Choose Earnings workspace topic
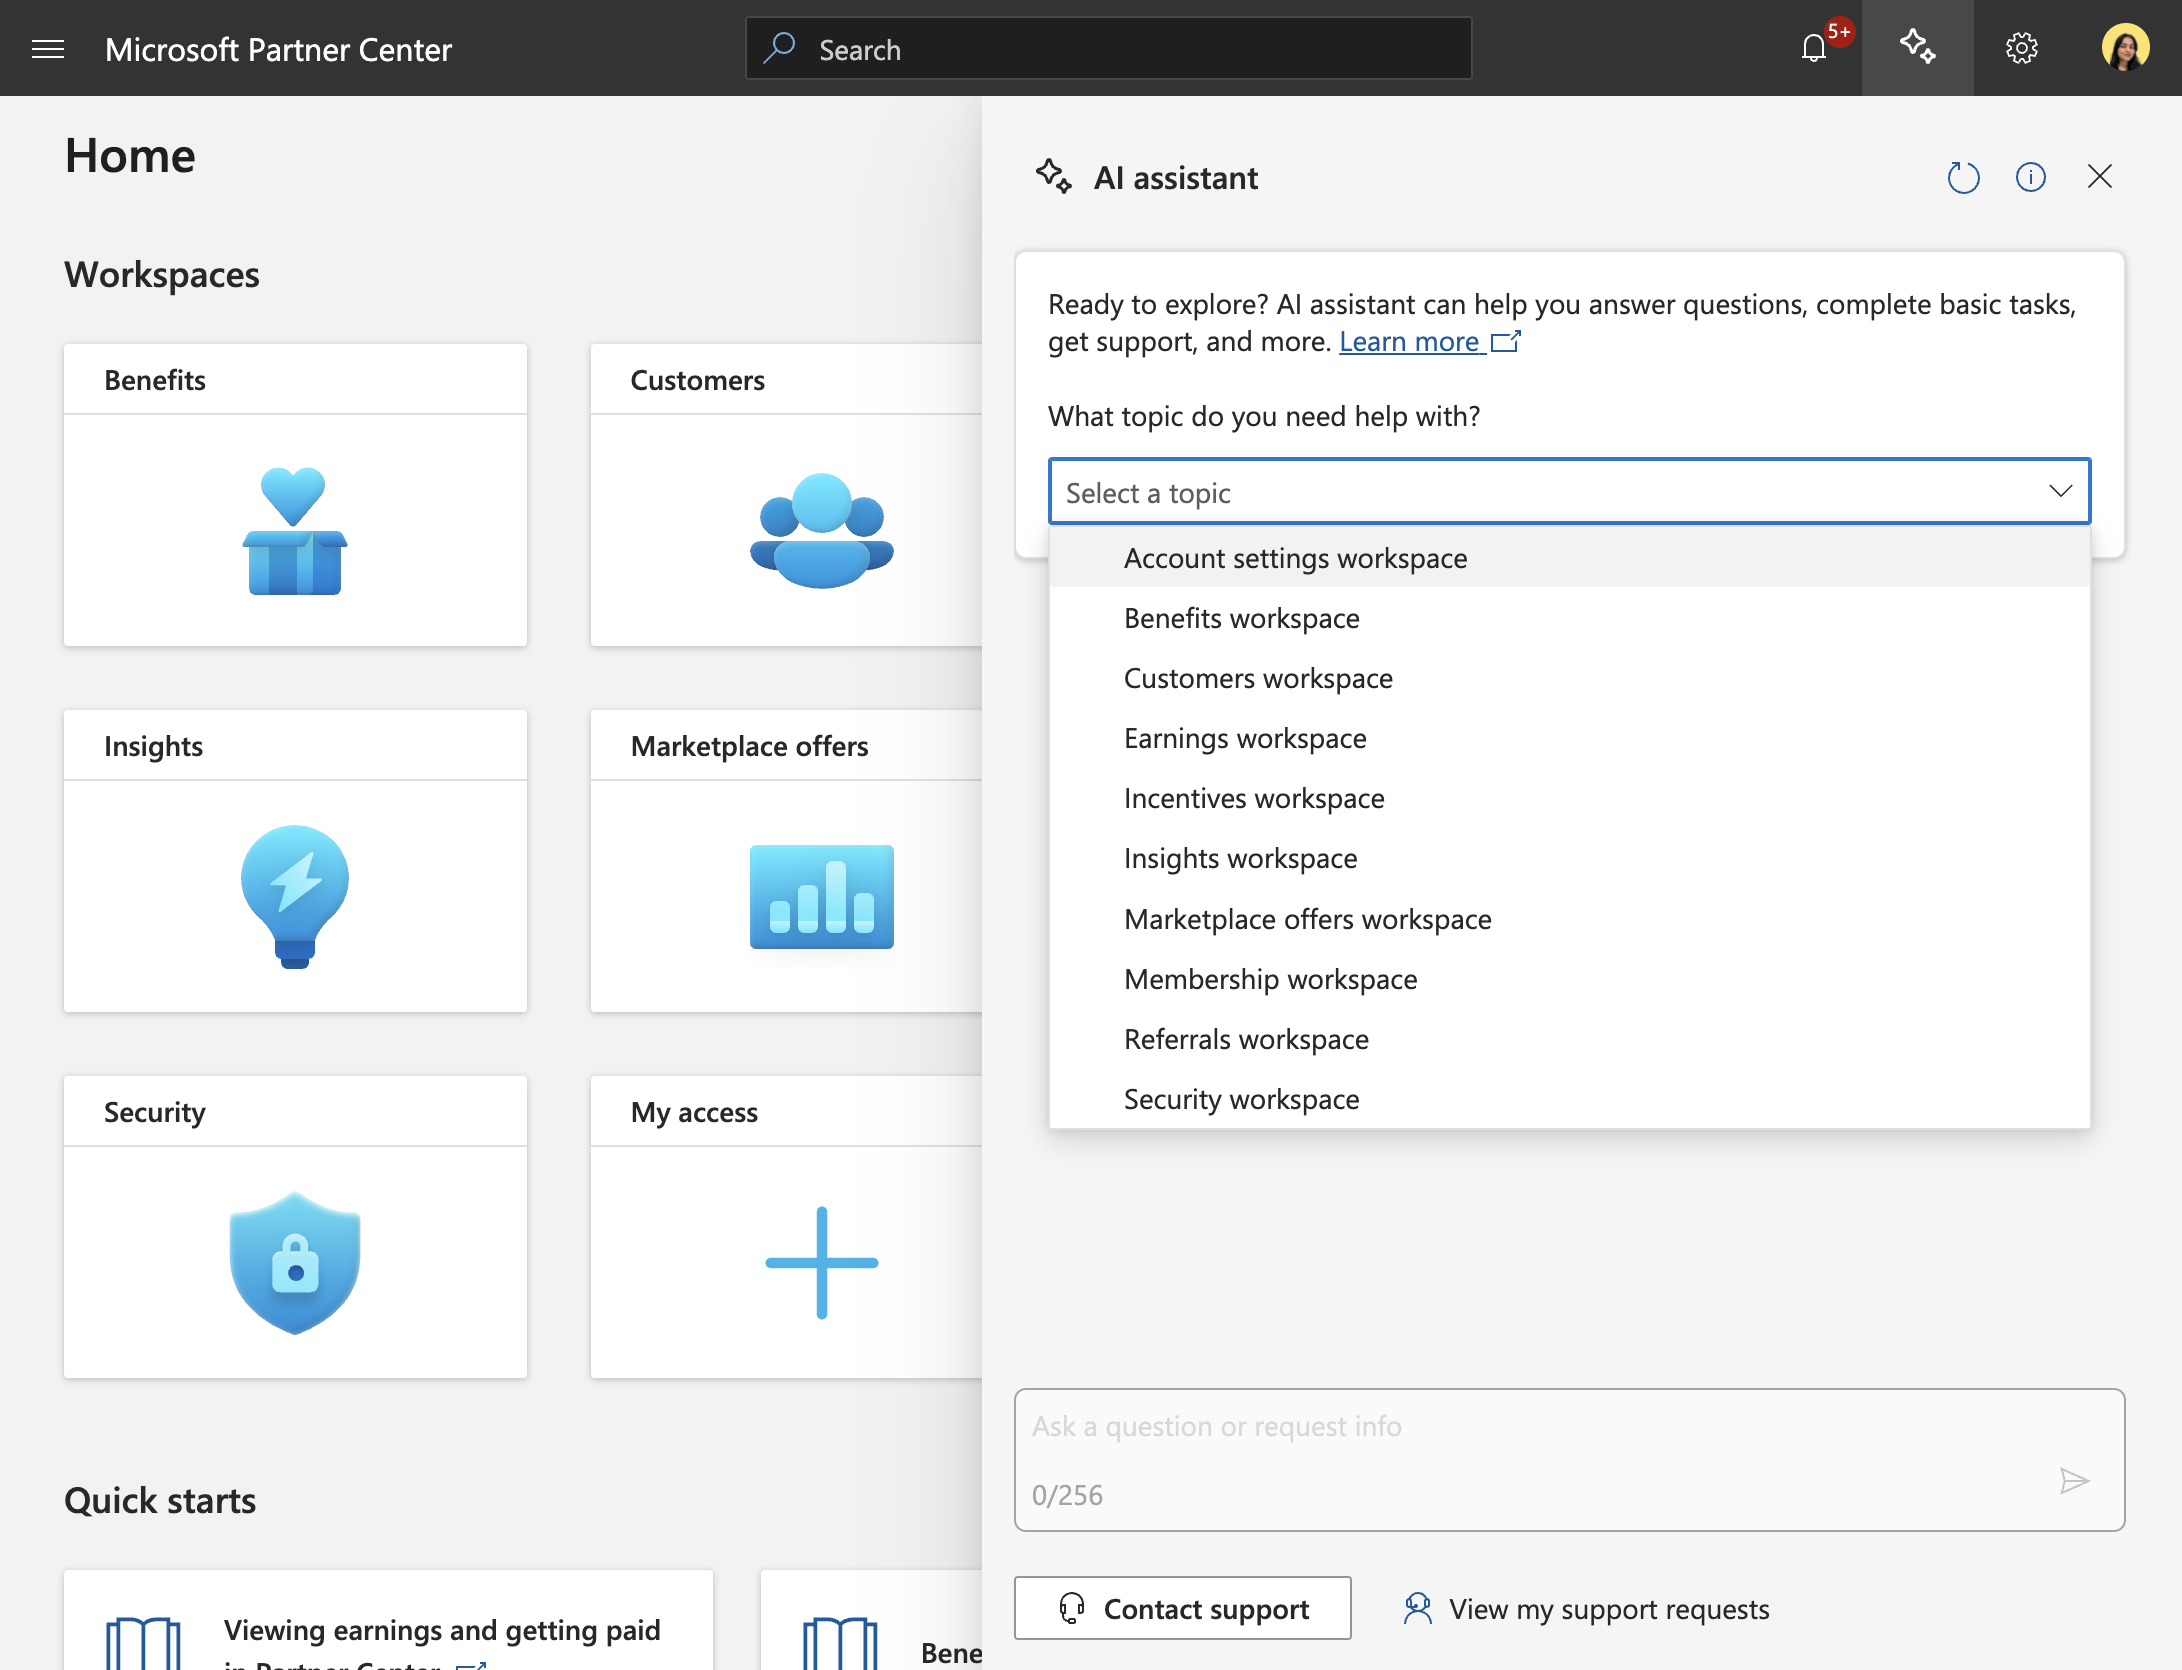 [x=1569, y=738]
